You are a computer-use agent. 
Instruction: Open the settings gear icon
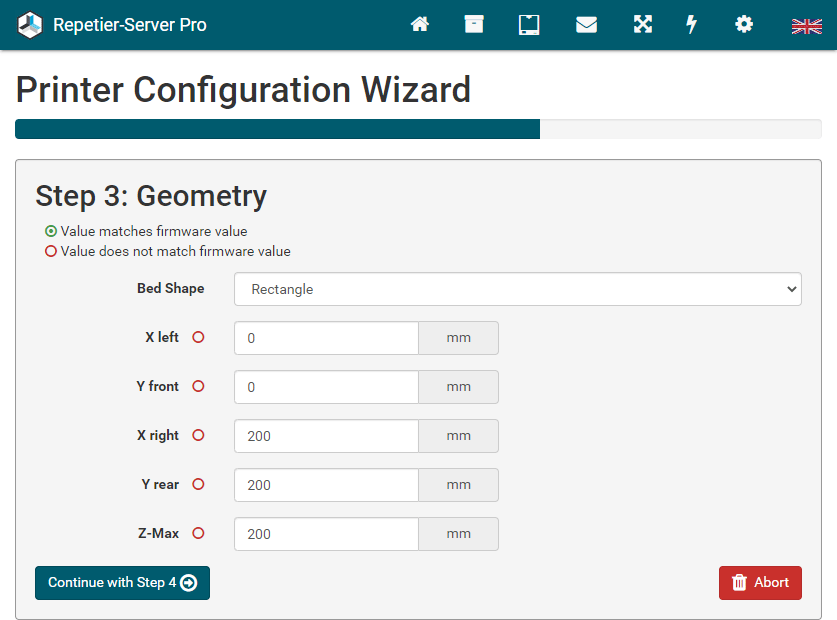(x=744, y=25)
